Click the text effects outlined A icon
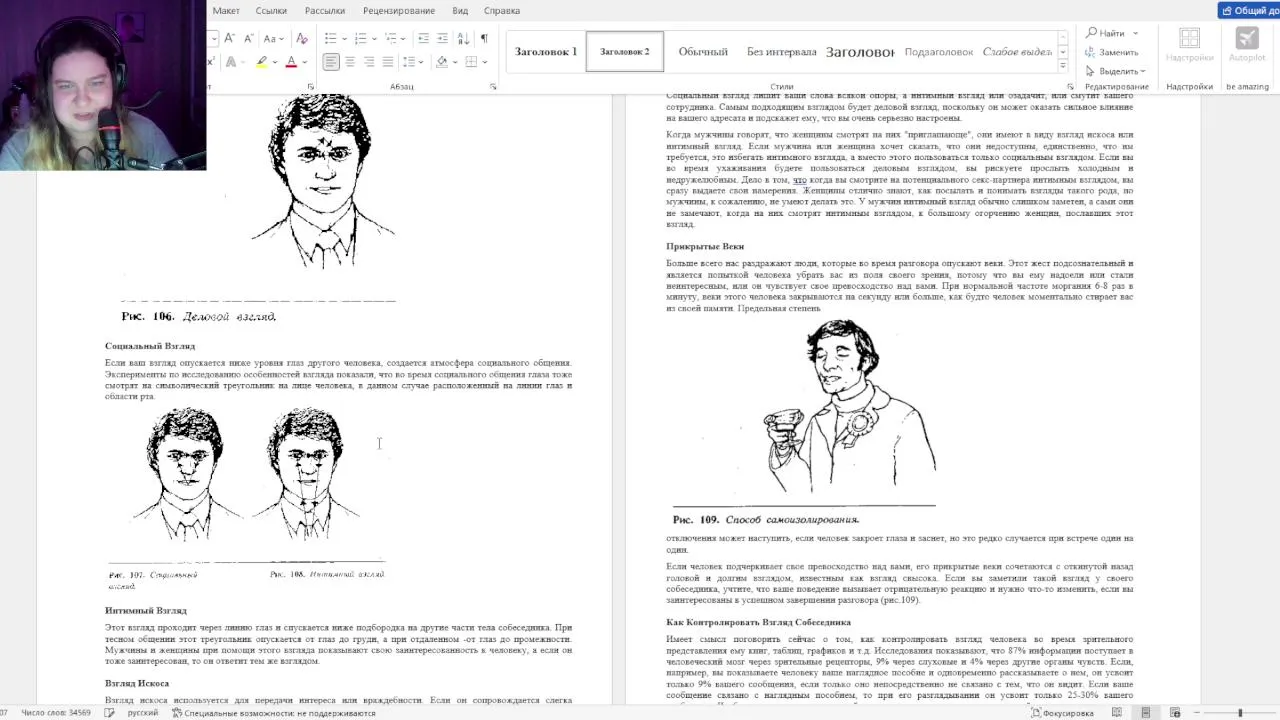This screenshot has height=720, width=1280. 230,62
